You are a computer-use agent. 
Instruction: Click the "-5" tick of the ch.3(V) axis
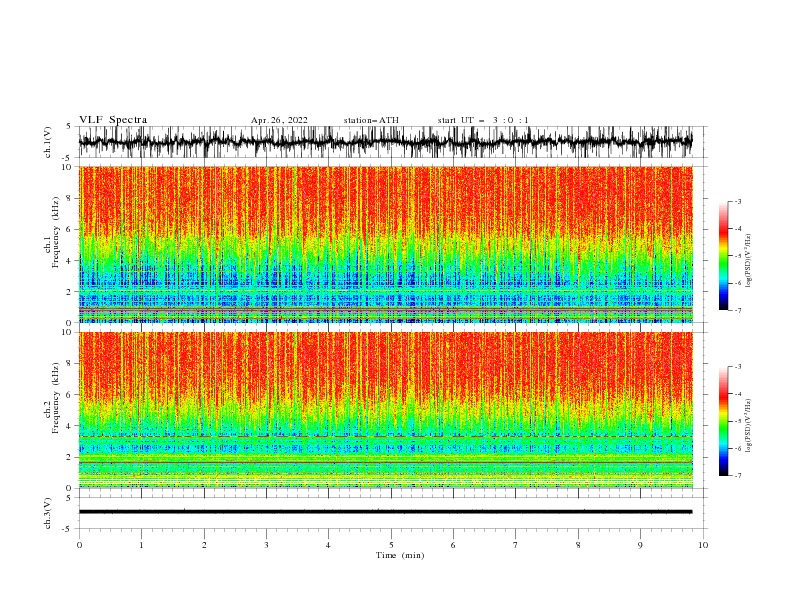coord(68,529)
